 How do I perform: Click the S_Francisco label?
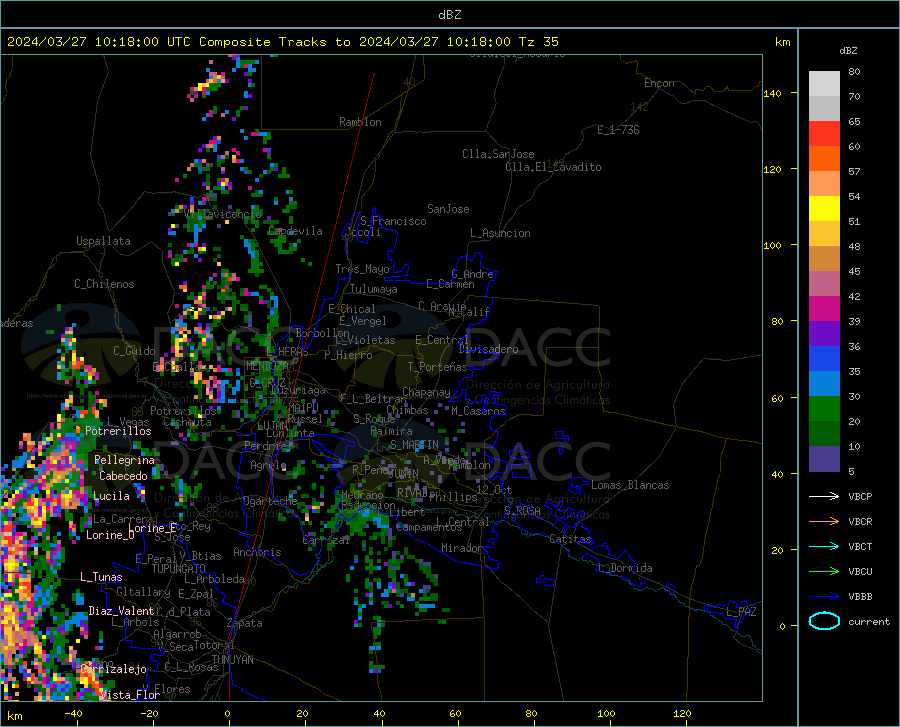click(x=393, y=221)
